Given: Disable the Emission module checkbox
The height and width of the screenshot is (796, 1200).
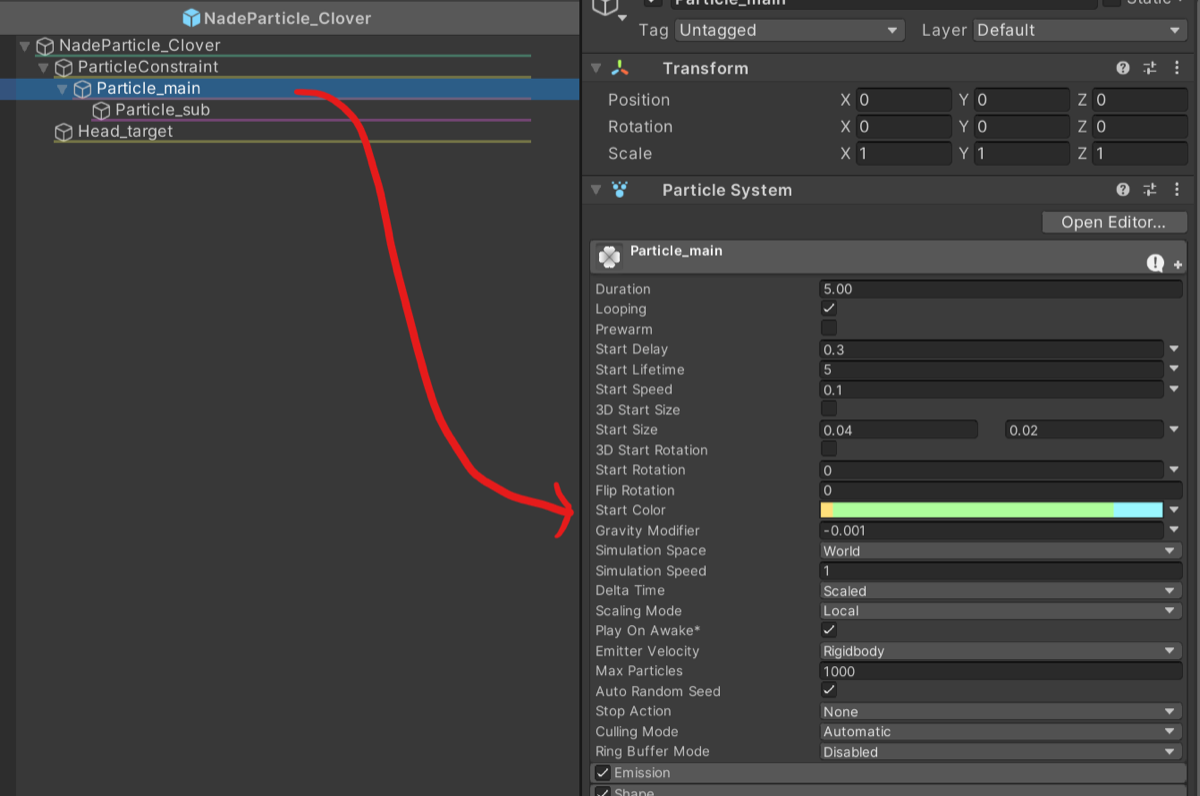Looking at the screenshot, I should pos(603,773).
